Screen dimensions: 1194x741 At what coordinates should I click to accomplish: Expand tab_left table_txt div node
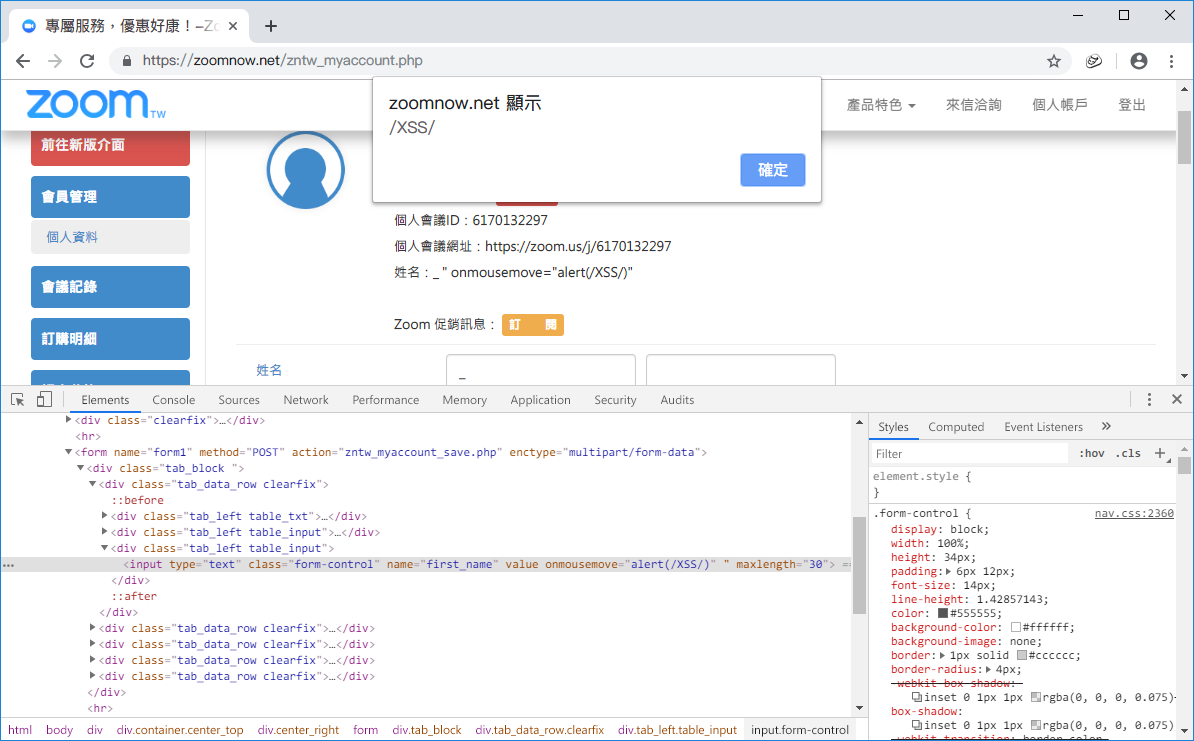coord(105,516)
